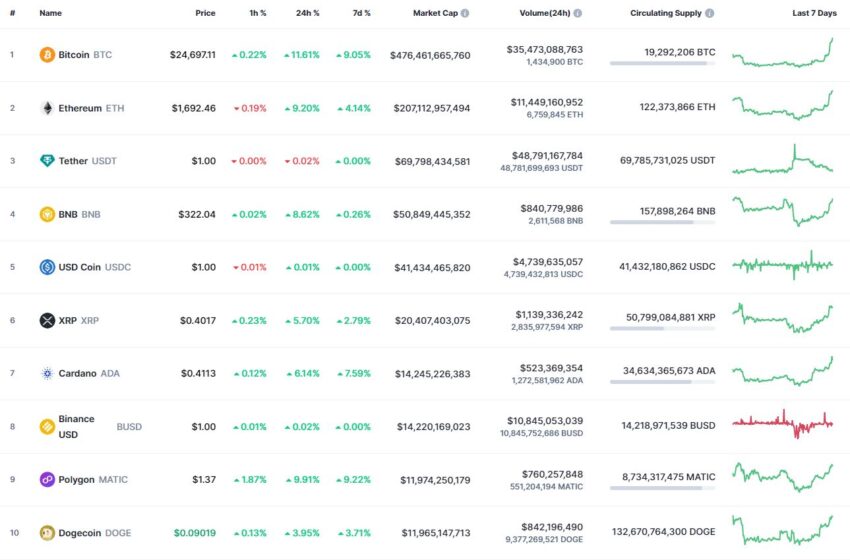Click the Tether green logo icon
Screen dimensions: 850x560
click(x=47, y=161)
